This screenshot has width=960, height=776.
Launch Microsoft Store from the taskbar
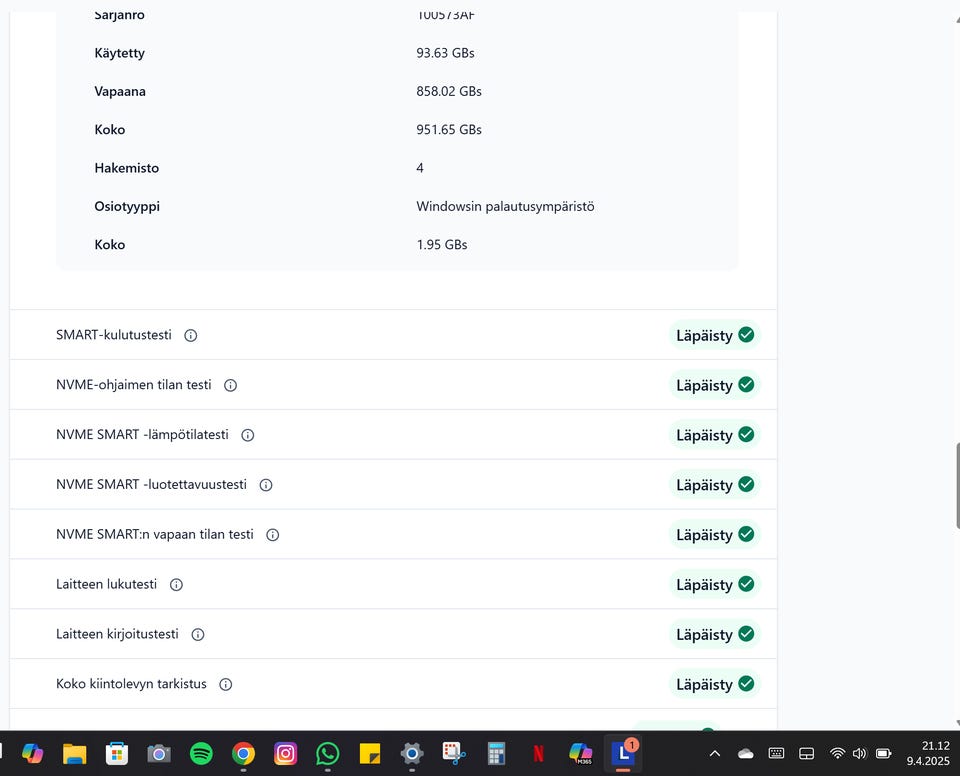point(117,753)
